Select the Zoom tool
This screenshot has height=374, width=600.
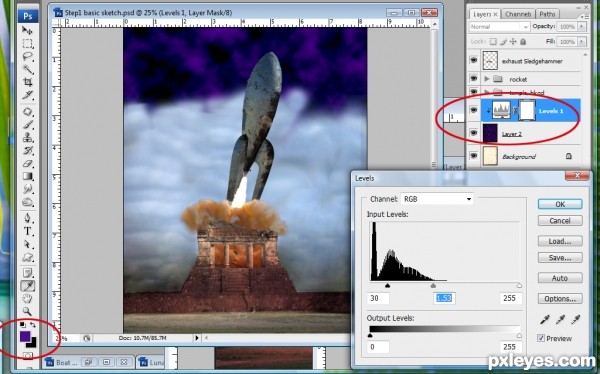[x=27, y=311]
